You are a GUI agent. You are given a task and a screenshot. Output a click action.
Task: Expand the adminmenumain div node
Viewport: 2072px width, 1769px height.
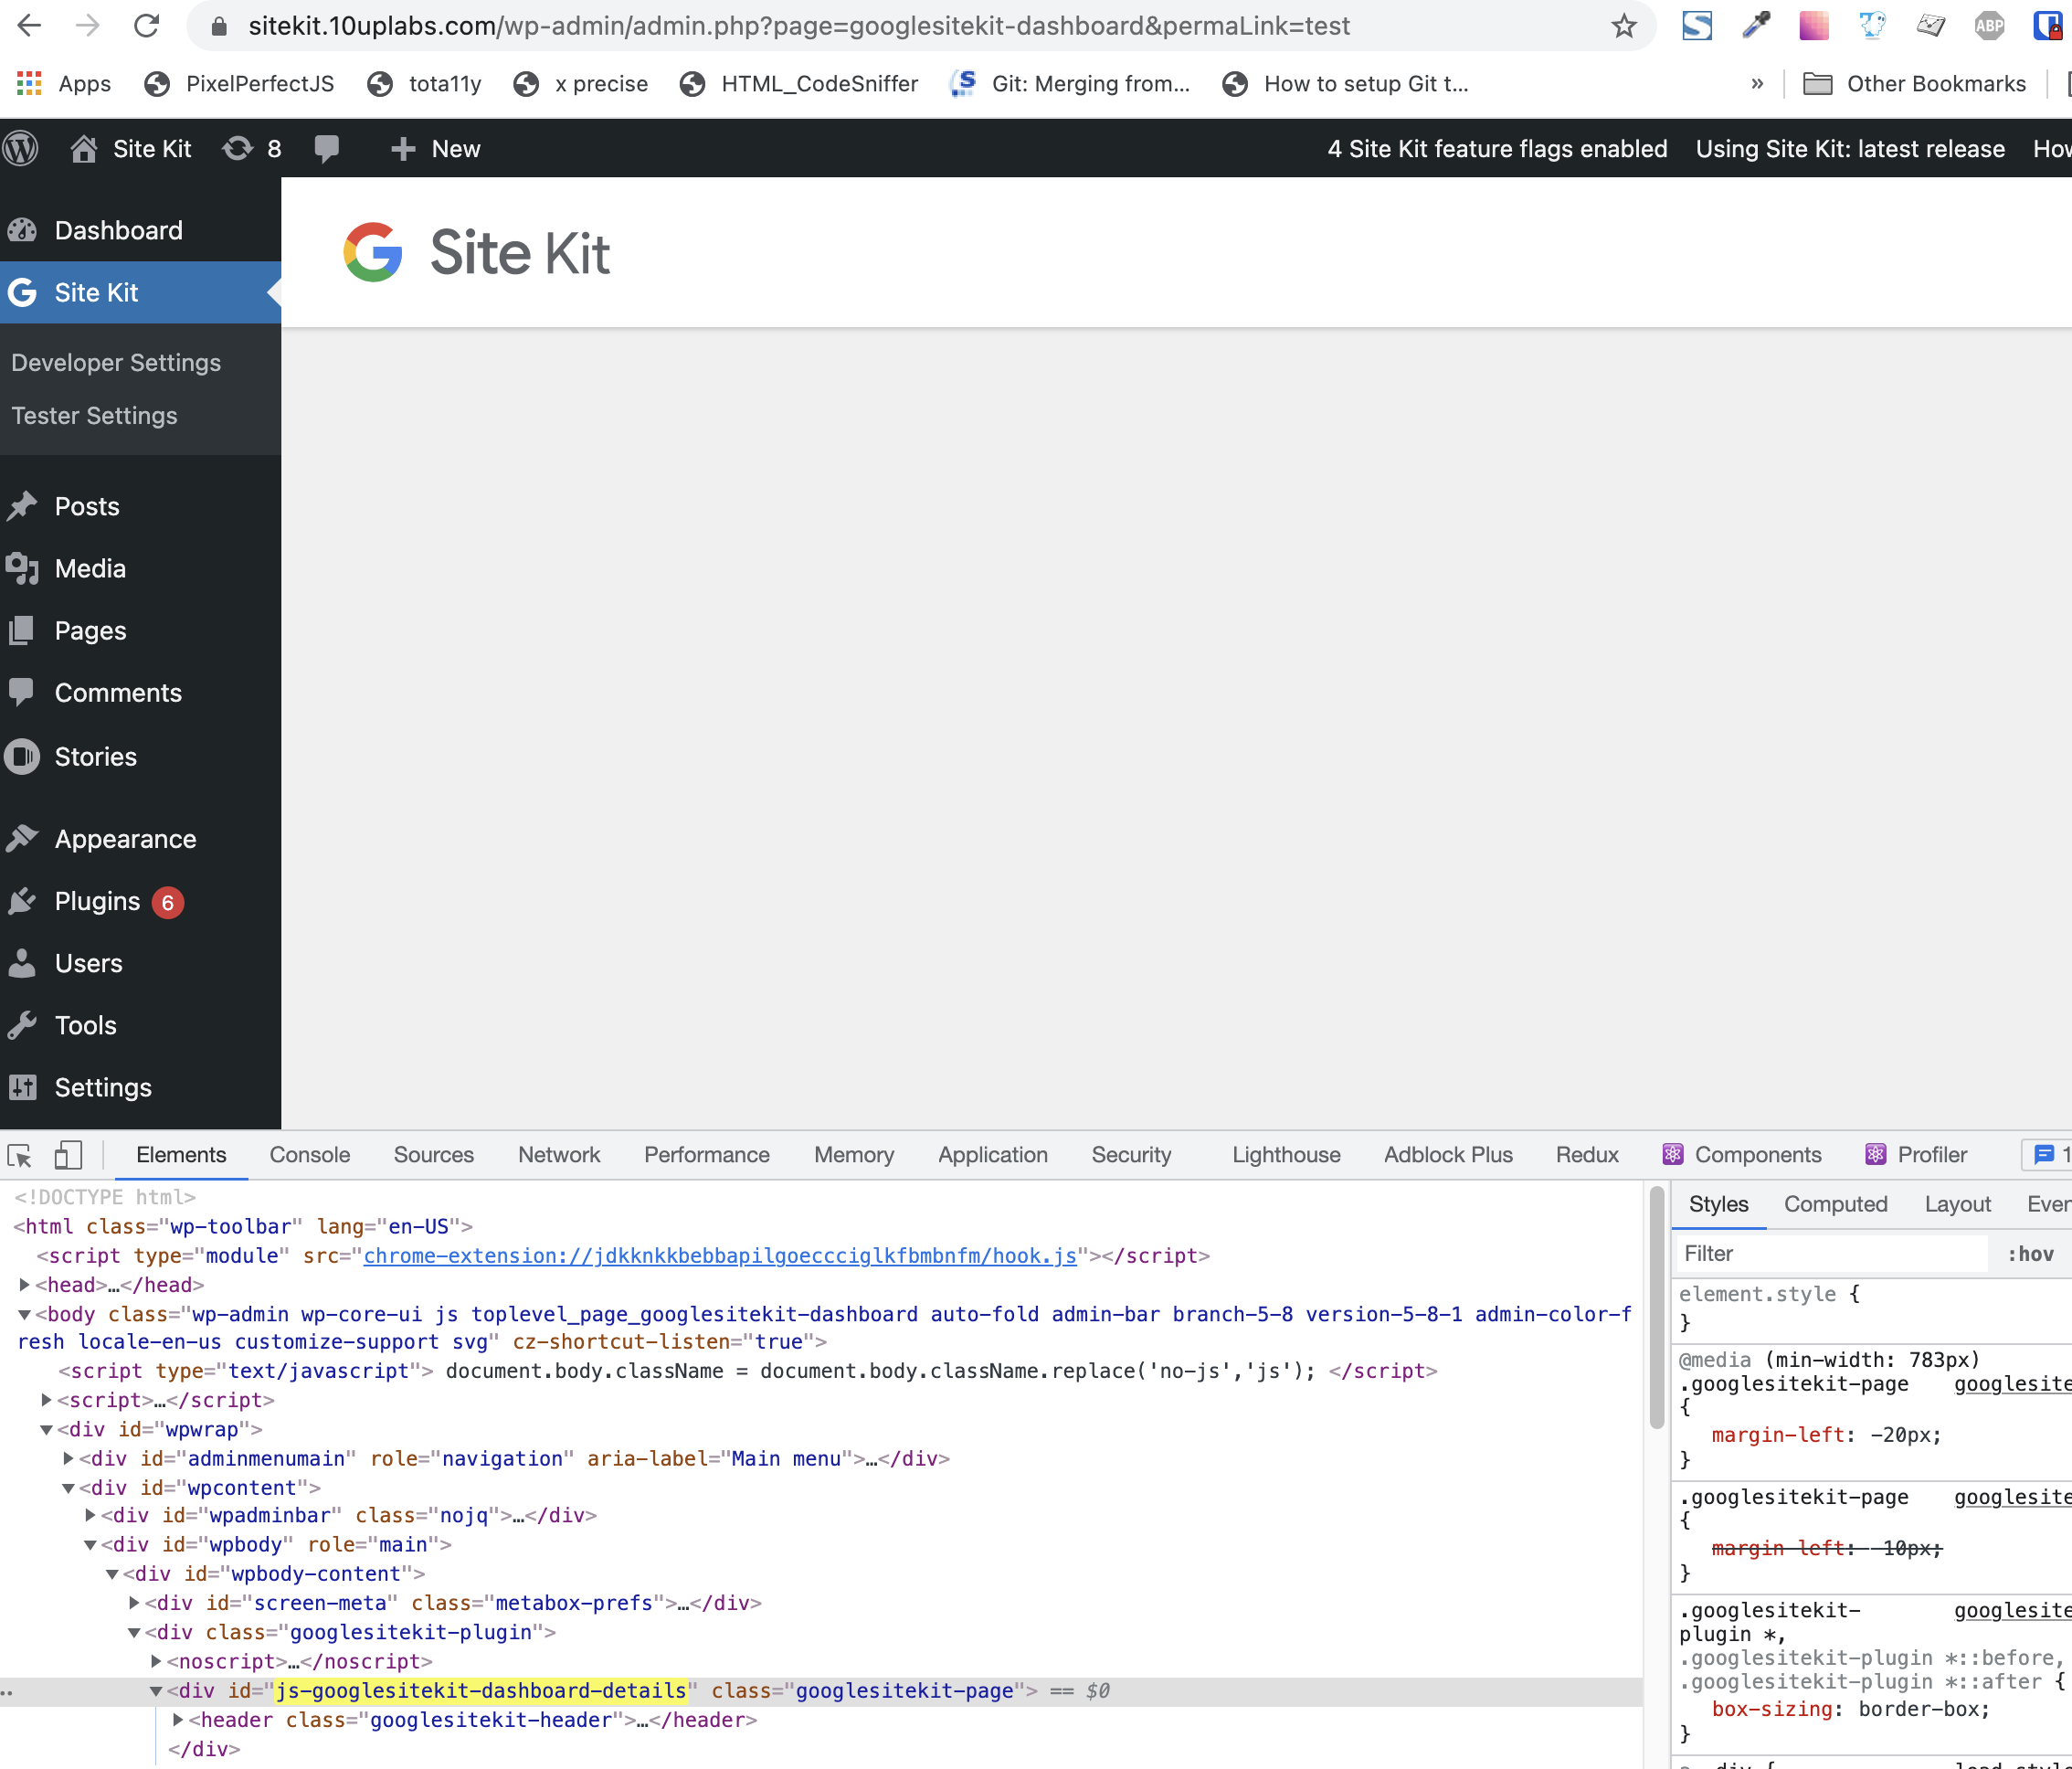tap(68, 1459)
